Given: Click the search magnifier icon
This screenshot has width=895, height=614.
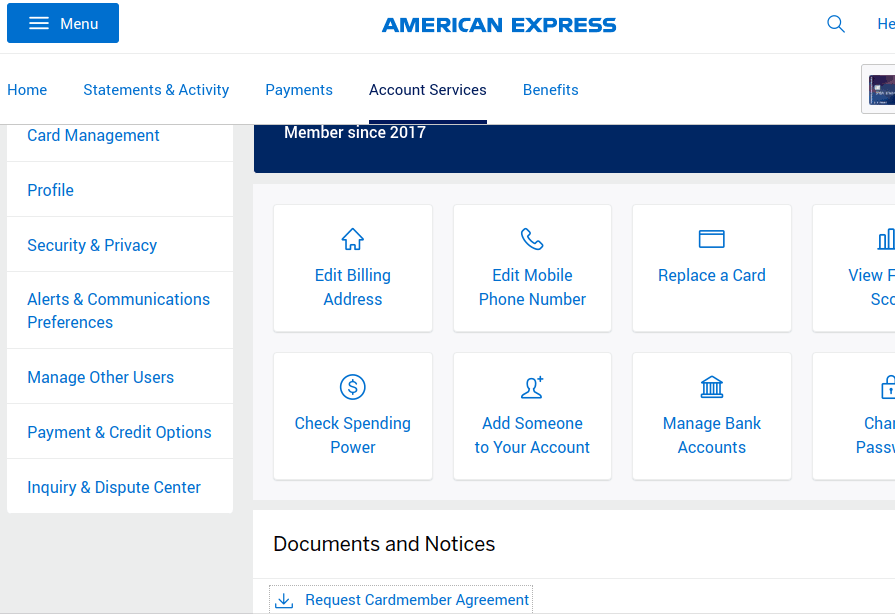Looking at the screenshot, I should (836, 24).
